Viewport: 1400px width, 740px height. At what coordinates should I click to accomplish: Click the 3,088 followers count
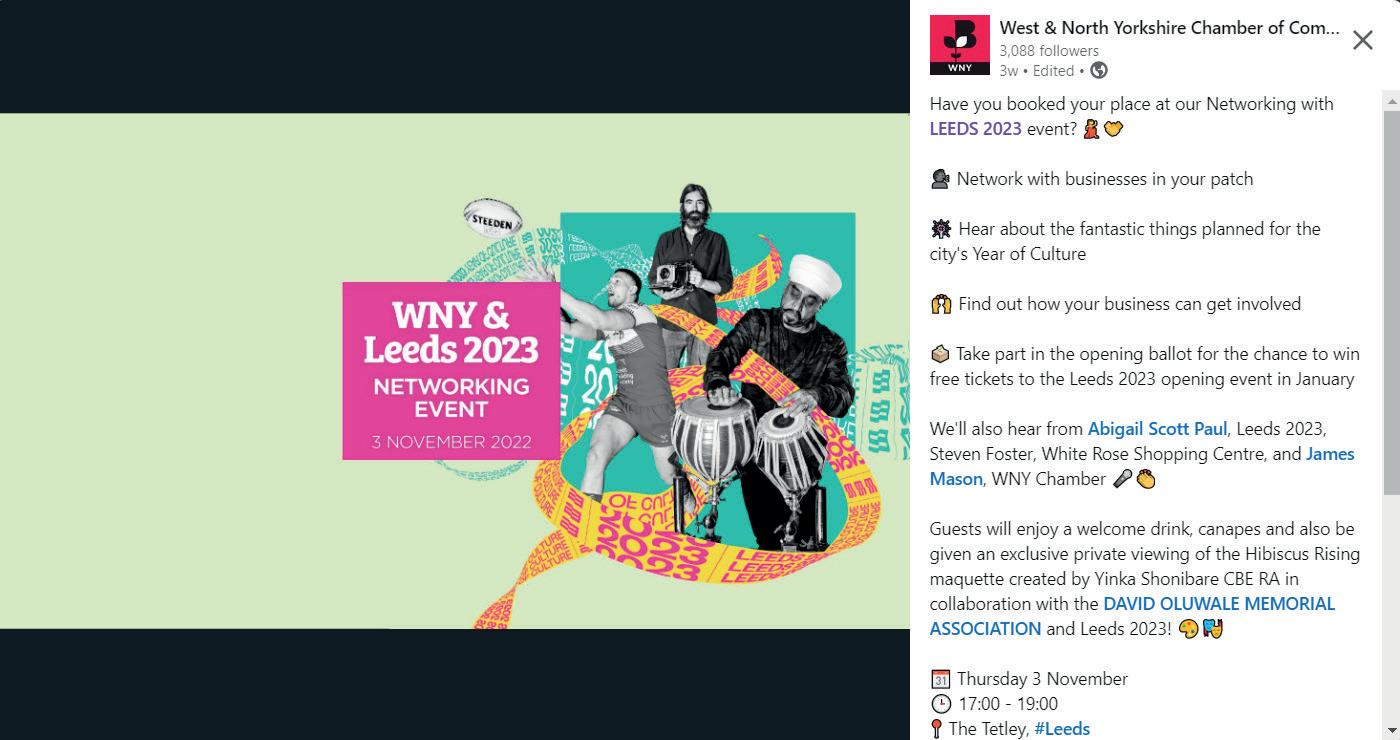pyautogui.click(x=1049, y=50)
